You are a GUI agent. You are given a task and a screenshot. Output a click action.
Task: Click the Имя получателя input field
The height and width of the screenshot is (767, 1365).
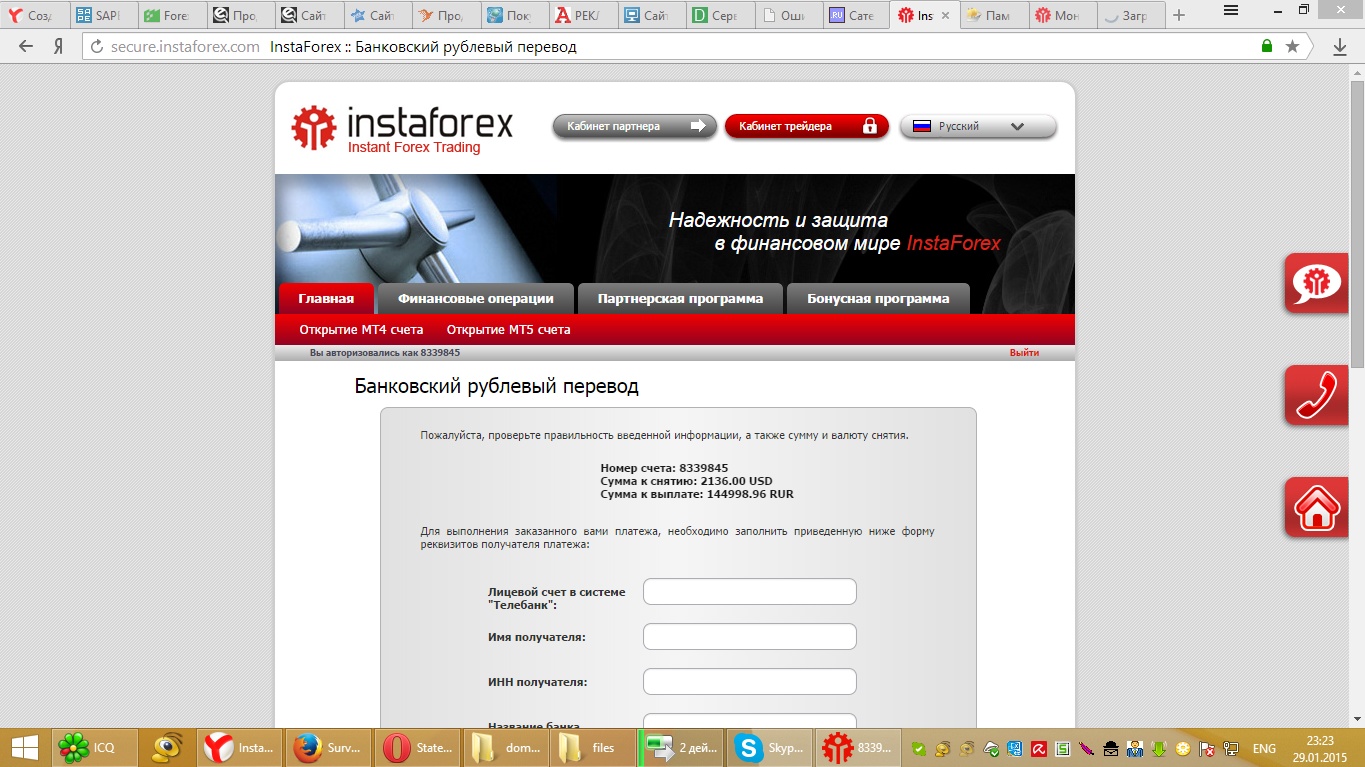[x=749, y=637]
